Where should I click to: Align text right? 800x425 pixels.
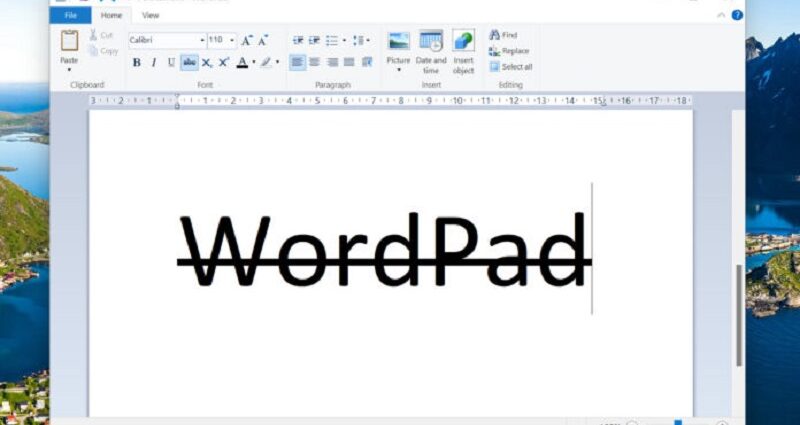click(332, 62)
